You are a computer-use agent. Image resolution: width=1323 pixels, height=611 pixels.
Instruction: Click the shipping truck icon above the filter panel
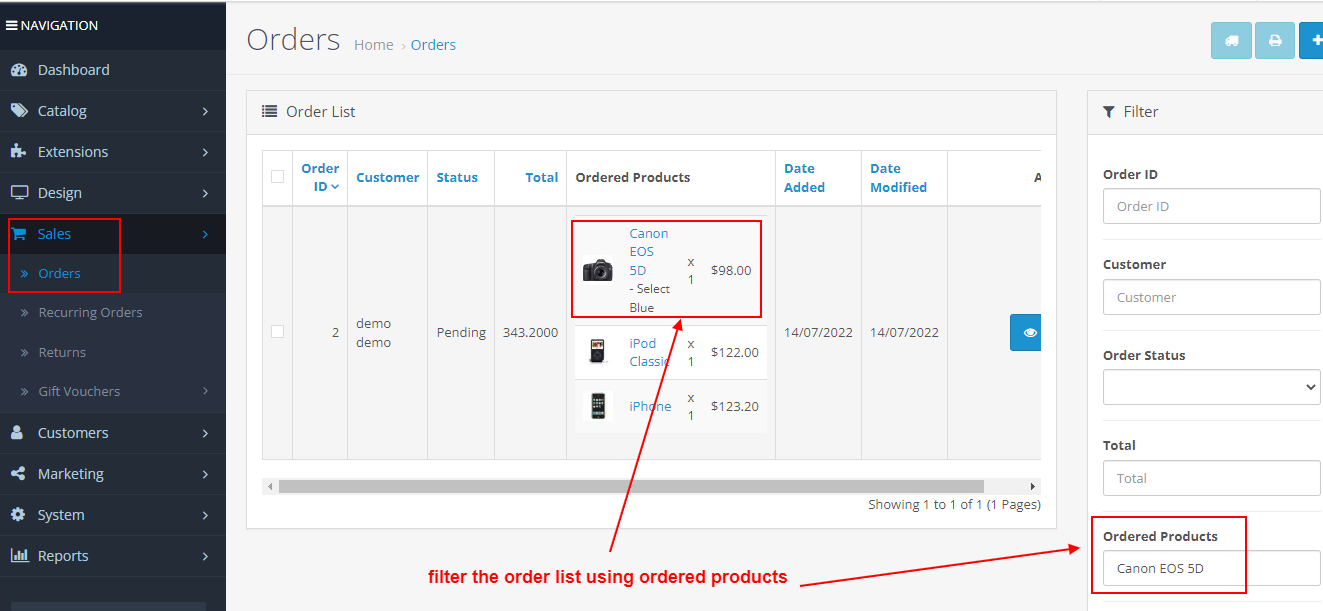point(1231,40)
